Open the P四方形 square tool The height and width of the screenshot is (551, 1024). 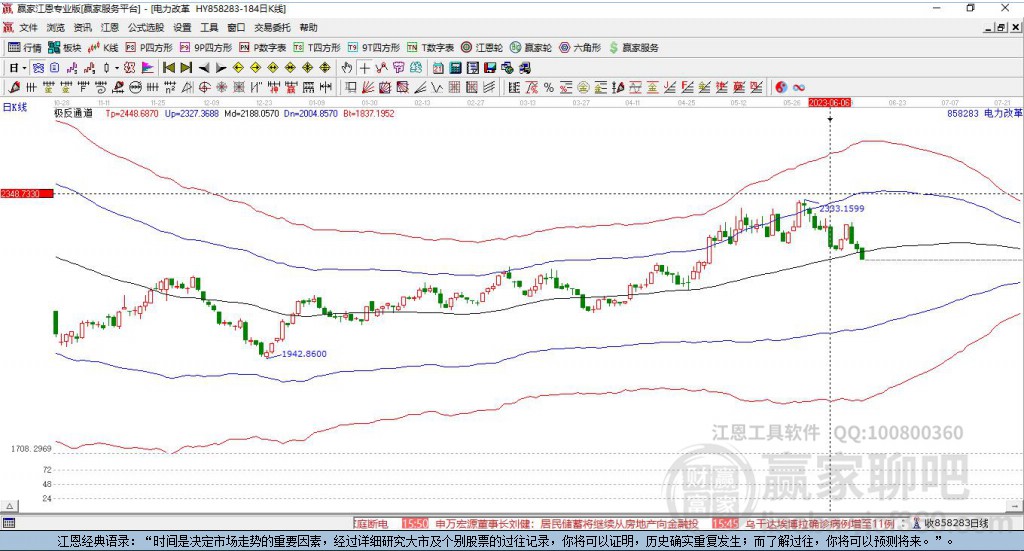coord(148,48)
